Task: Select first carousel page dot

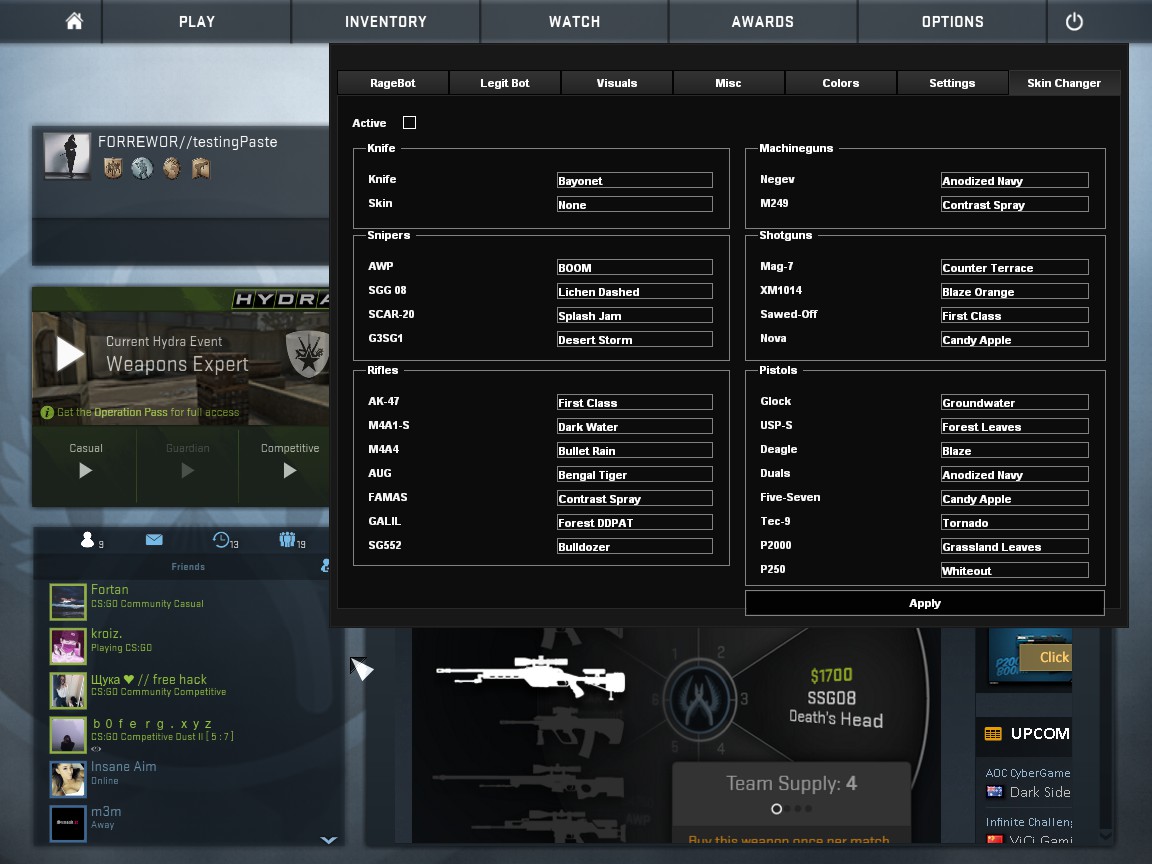Action: coord(777,809)
